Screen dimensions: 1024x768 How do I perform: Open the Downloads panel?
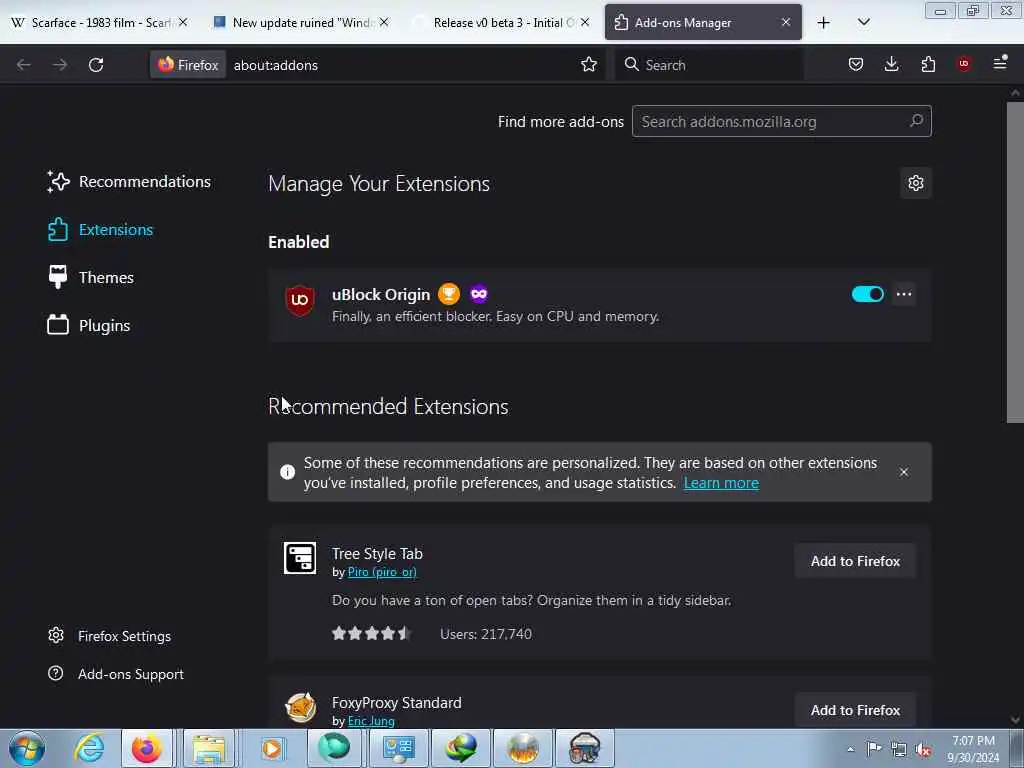click(x=891, y=64)
